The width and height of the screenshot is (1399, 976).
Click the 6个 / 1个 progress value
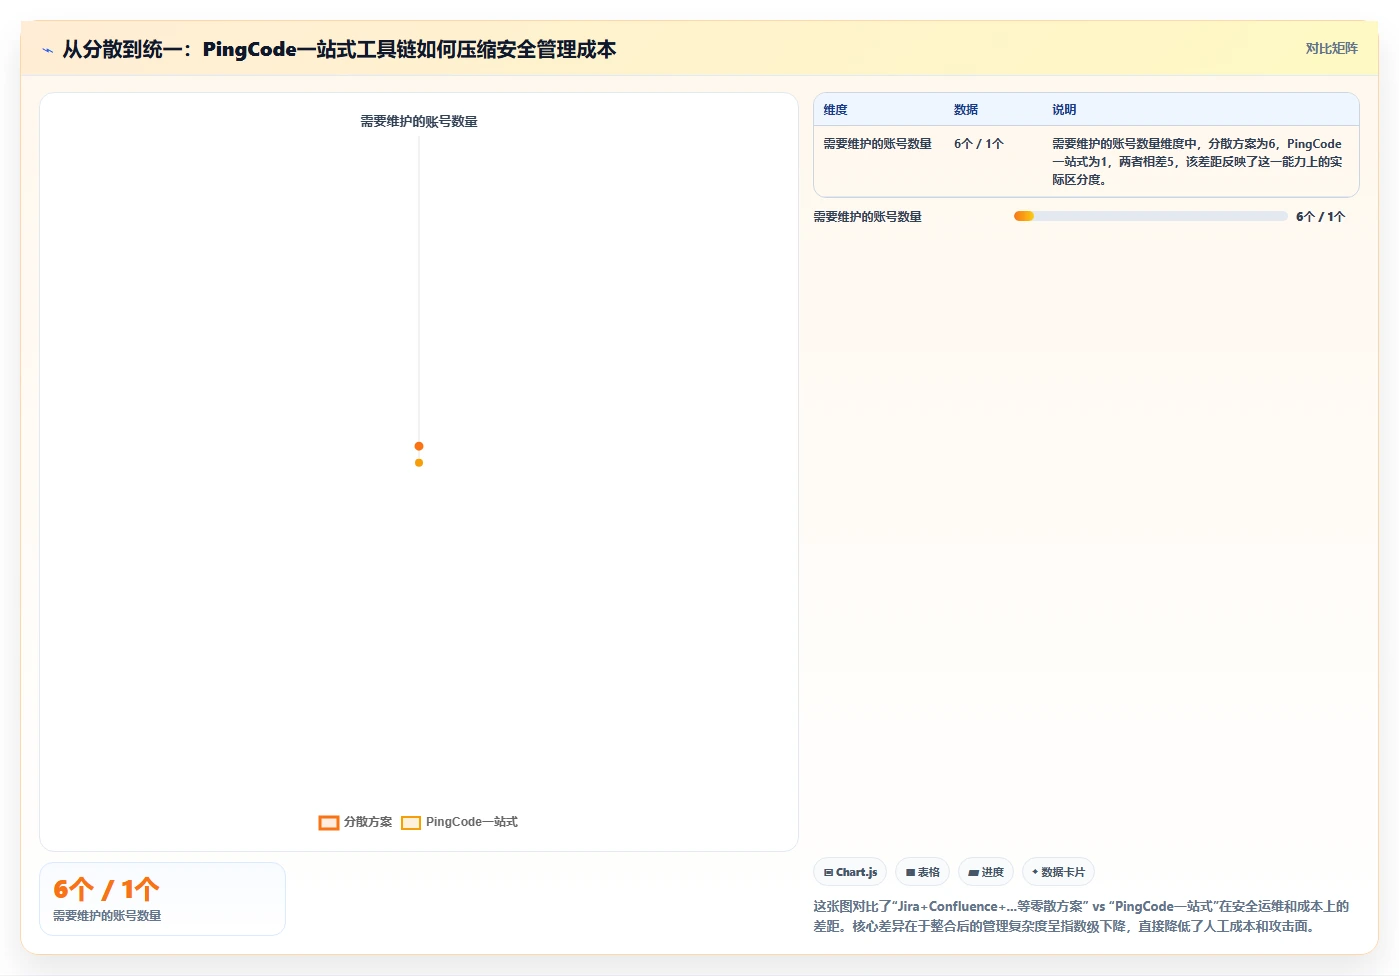point(1320,216)
